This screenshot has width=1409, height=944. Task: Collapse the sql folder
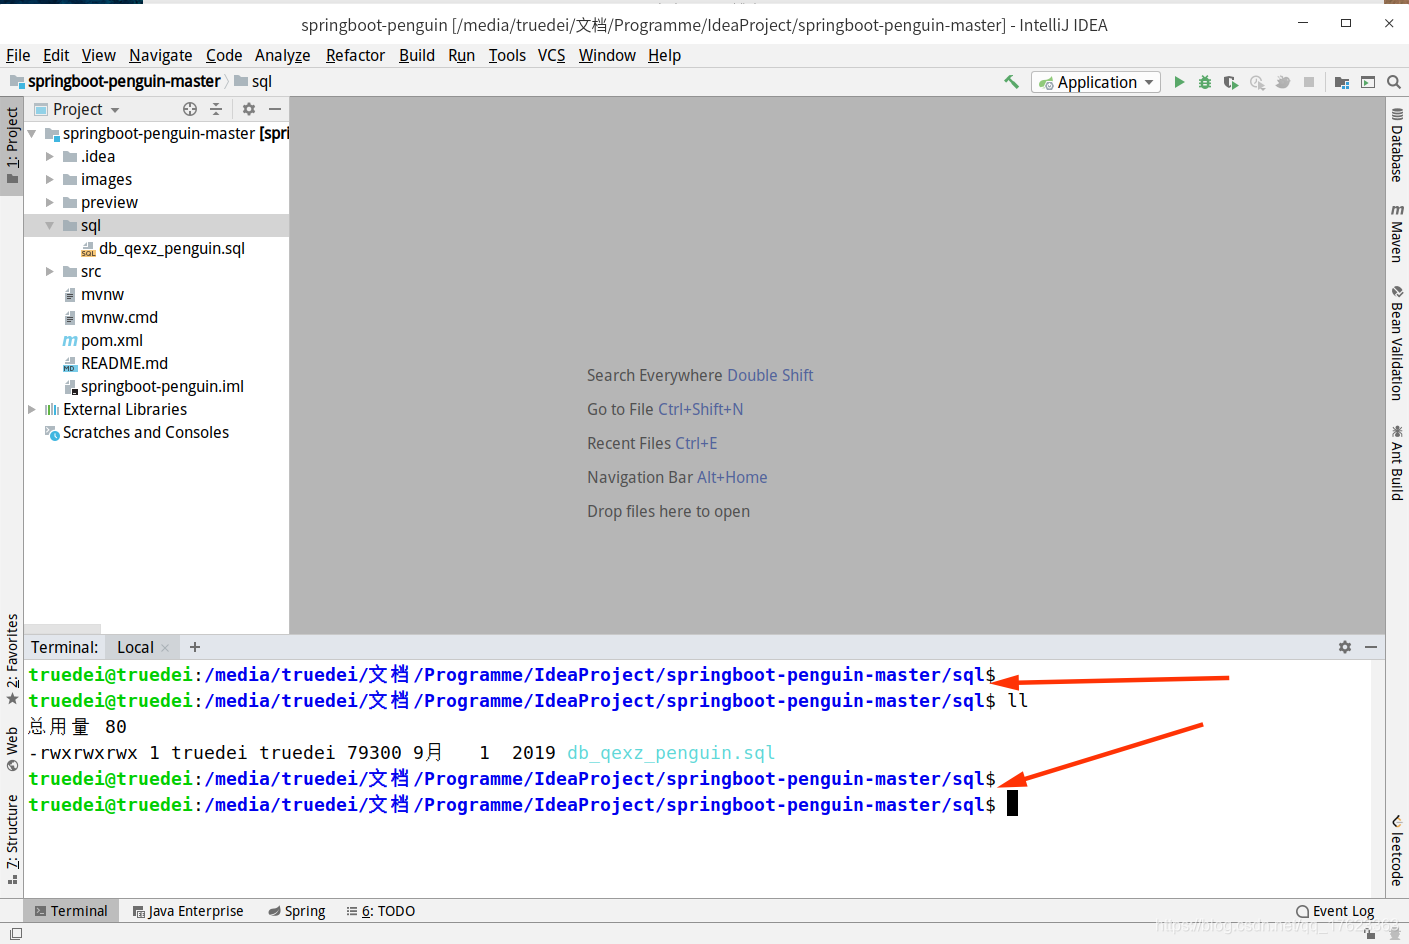click(x=50, y=225)
